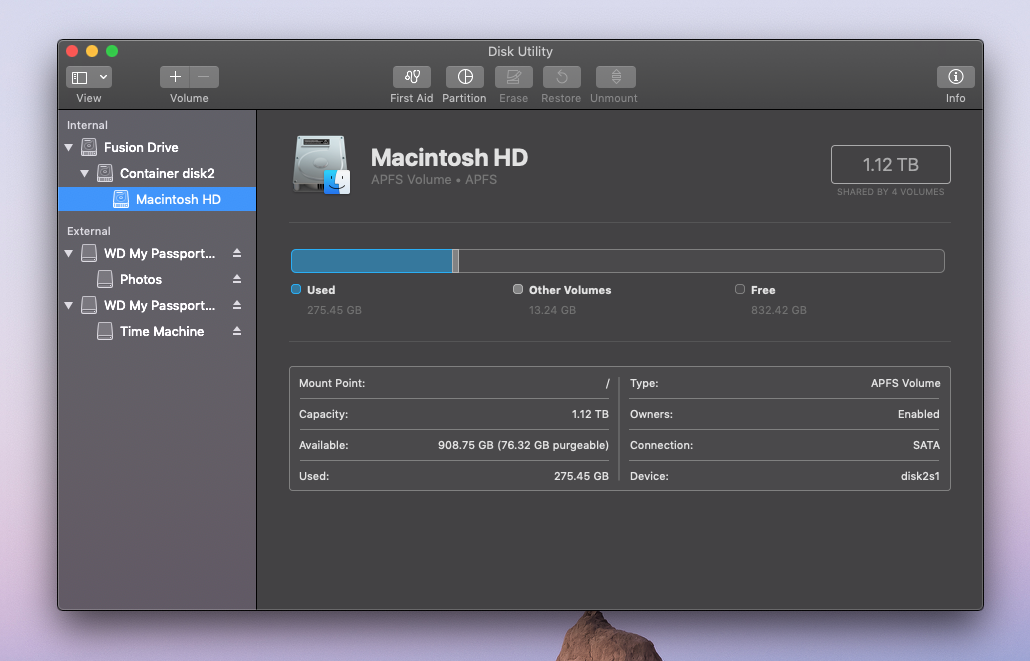The height and width of the screenshot is (661, 1030).
Task: Click 'APFS Volume • APFS' subtitle
Action: 434,179
